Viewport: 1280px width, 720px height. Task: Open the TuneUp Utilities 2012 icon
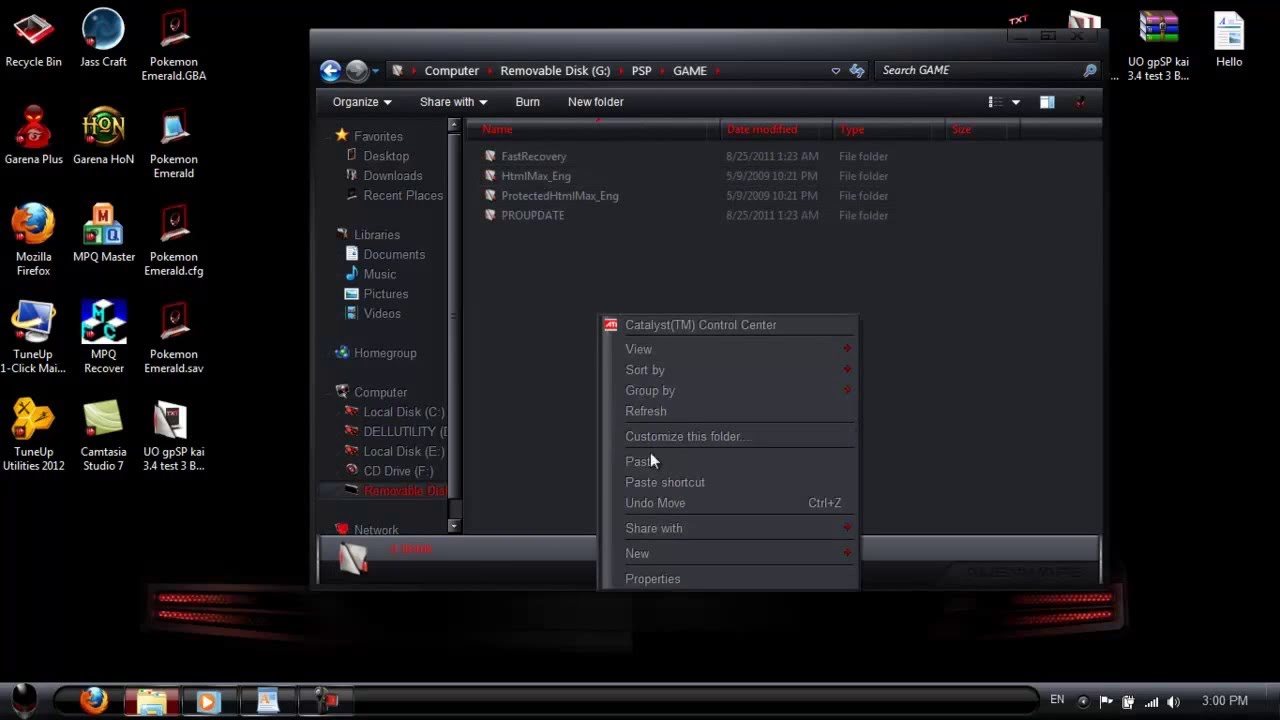pos(33,435)
